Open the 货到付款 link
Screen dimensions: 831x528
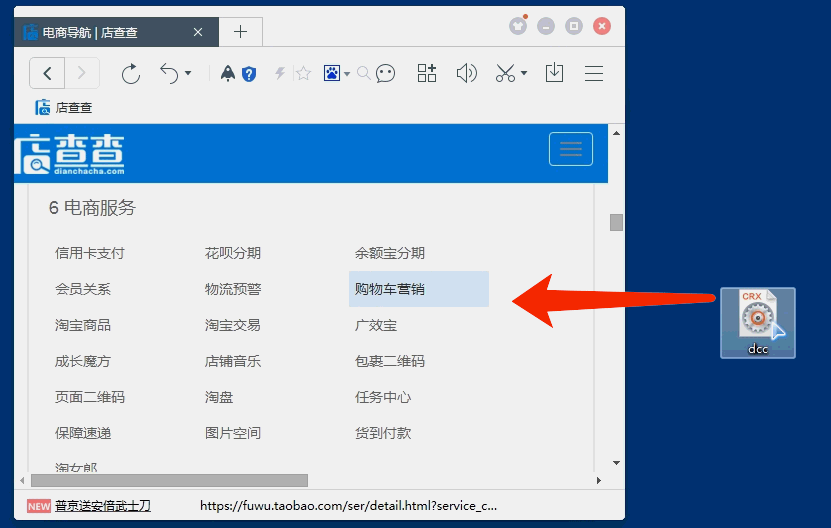[383, 434]
